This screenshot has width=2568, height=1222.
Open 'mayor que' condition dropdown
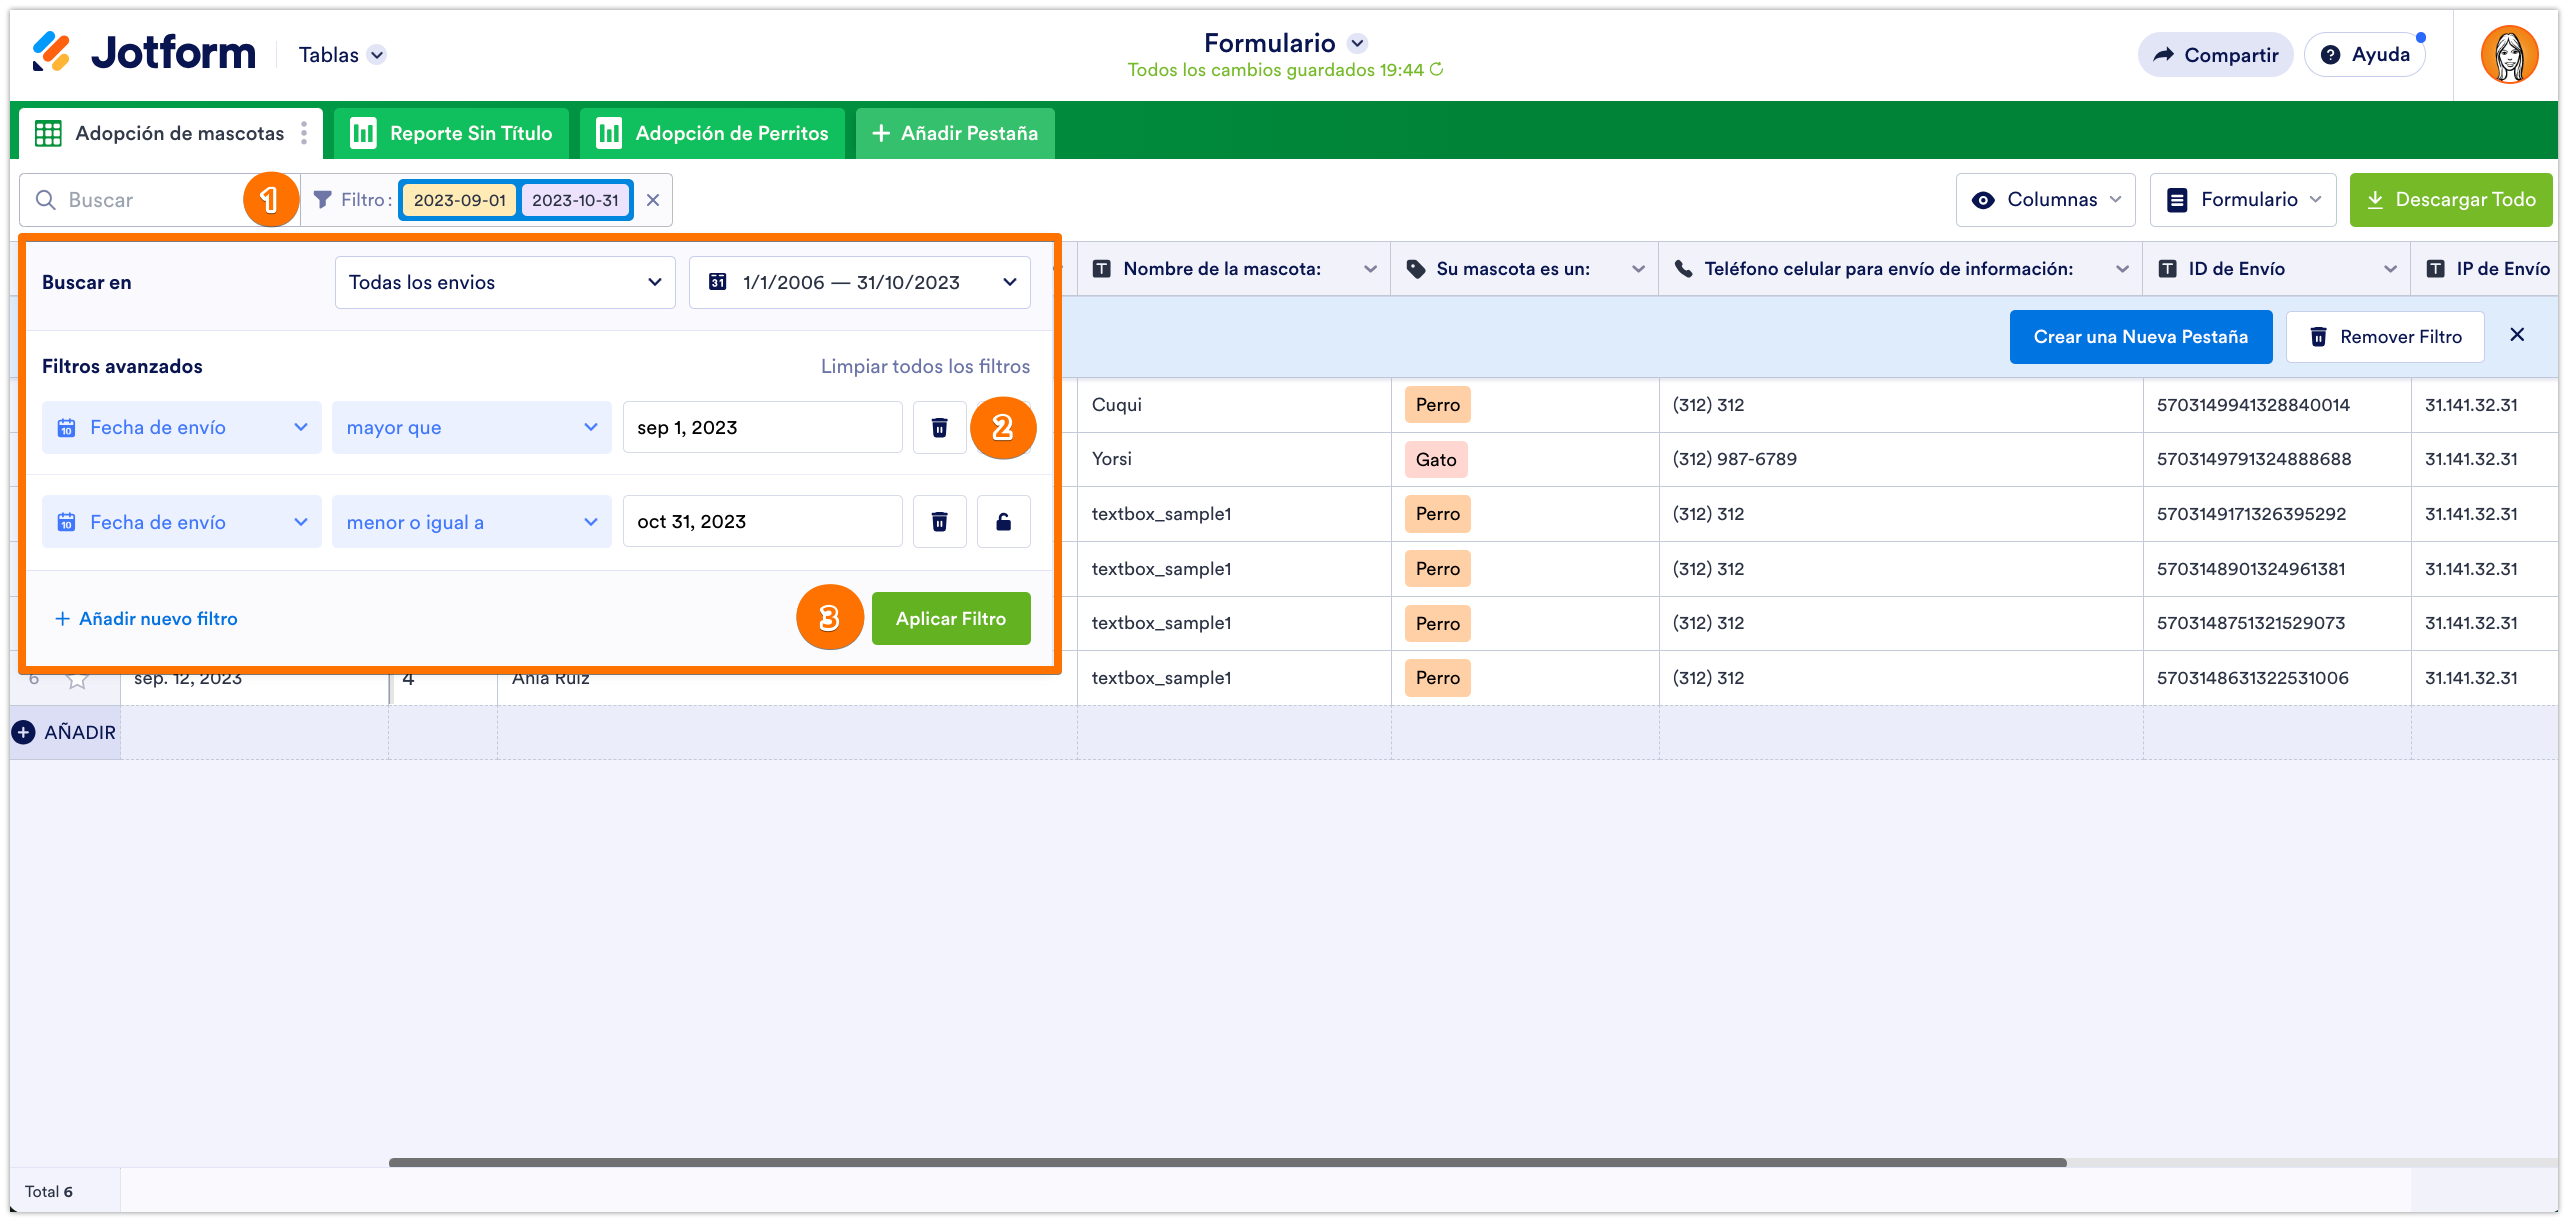(x=471, y=428)
